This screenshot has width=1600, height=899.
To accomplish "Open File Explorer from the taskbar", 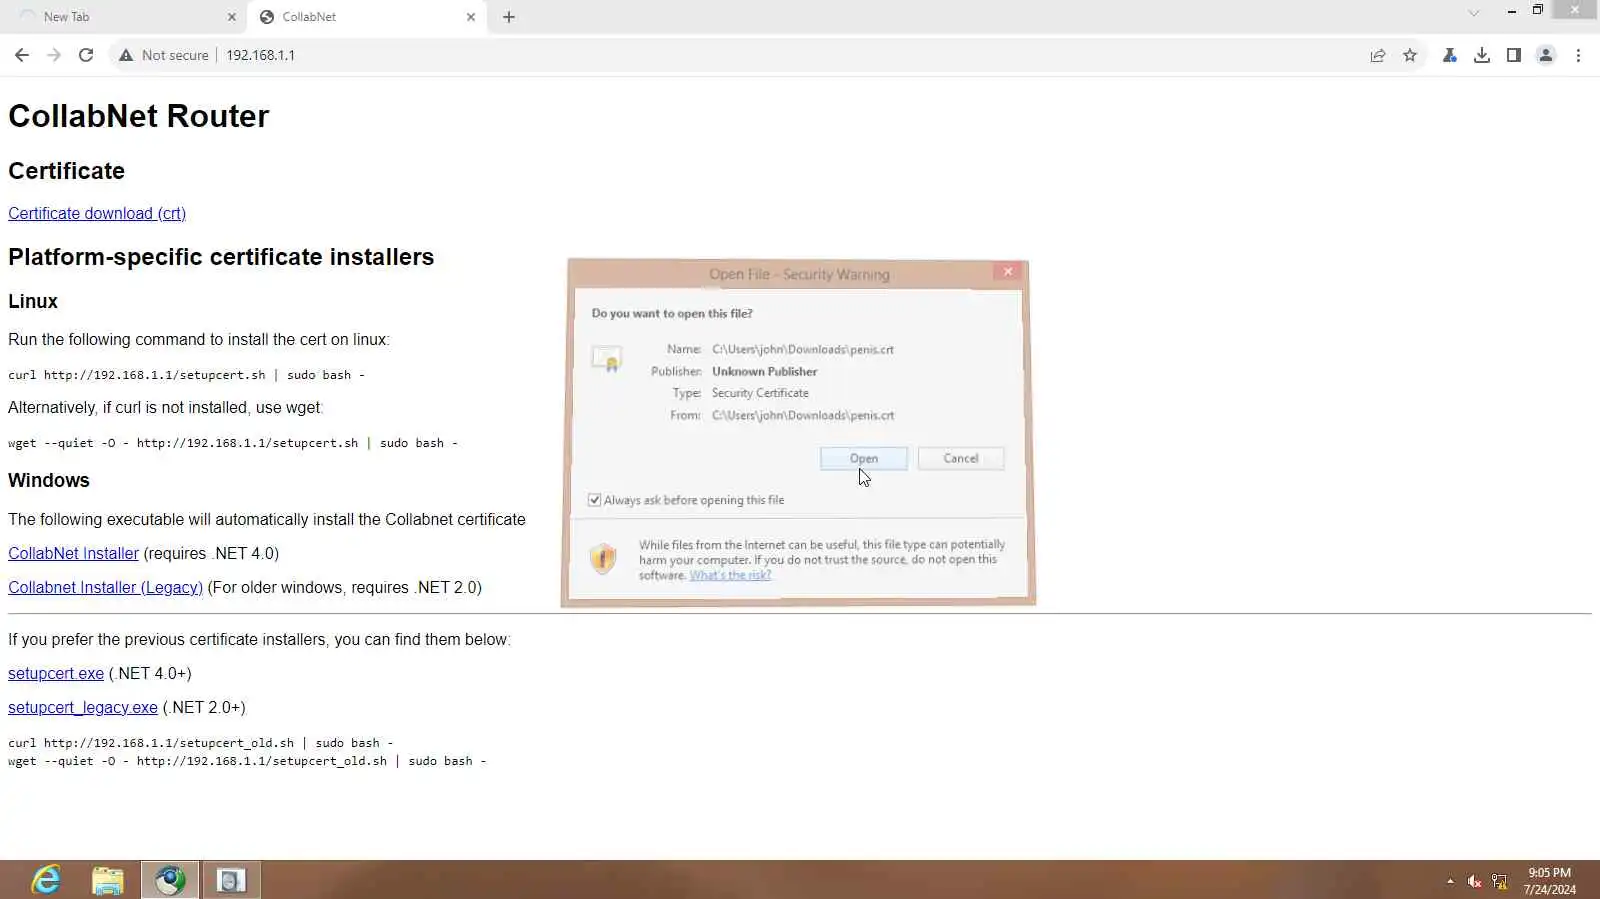I will click(107, 880).
